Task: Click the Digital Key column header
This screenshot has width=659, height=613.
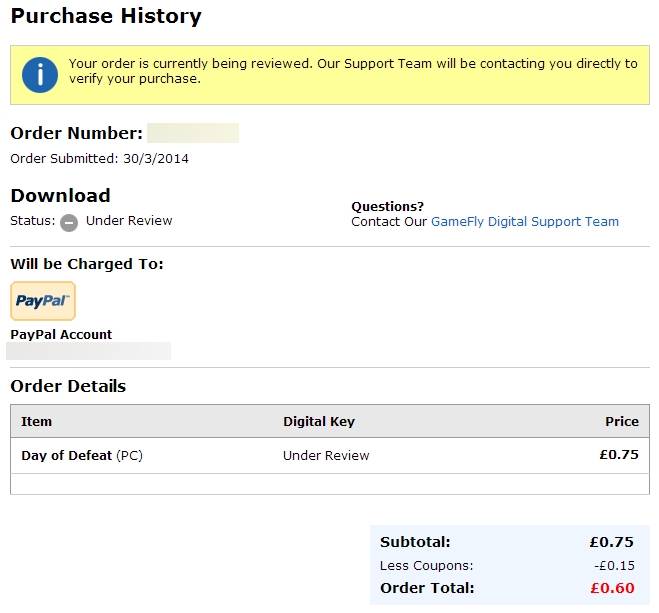Action: pos(319,422)
